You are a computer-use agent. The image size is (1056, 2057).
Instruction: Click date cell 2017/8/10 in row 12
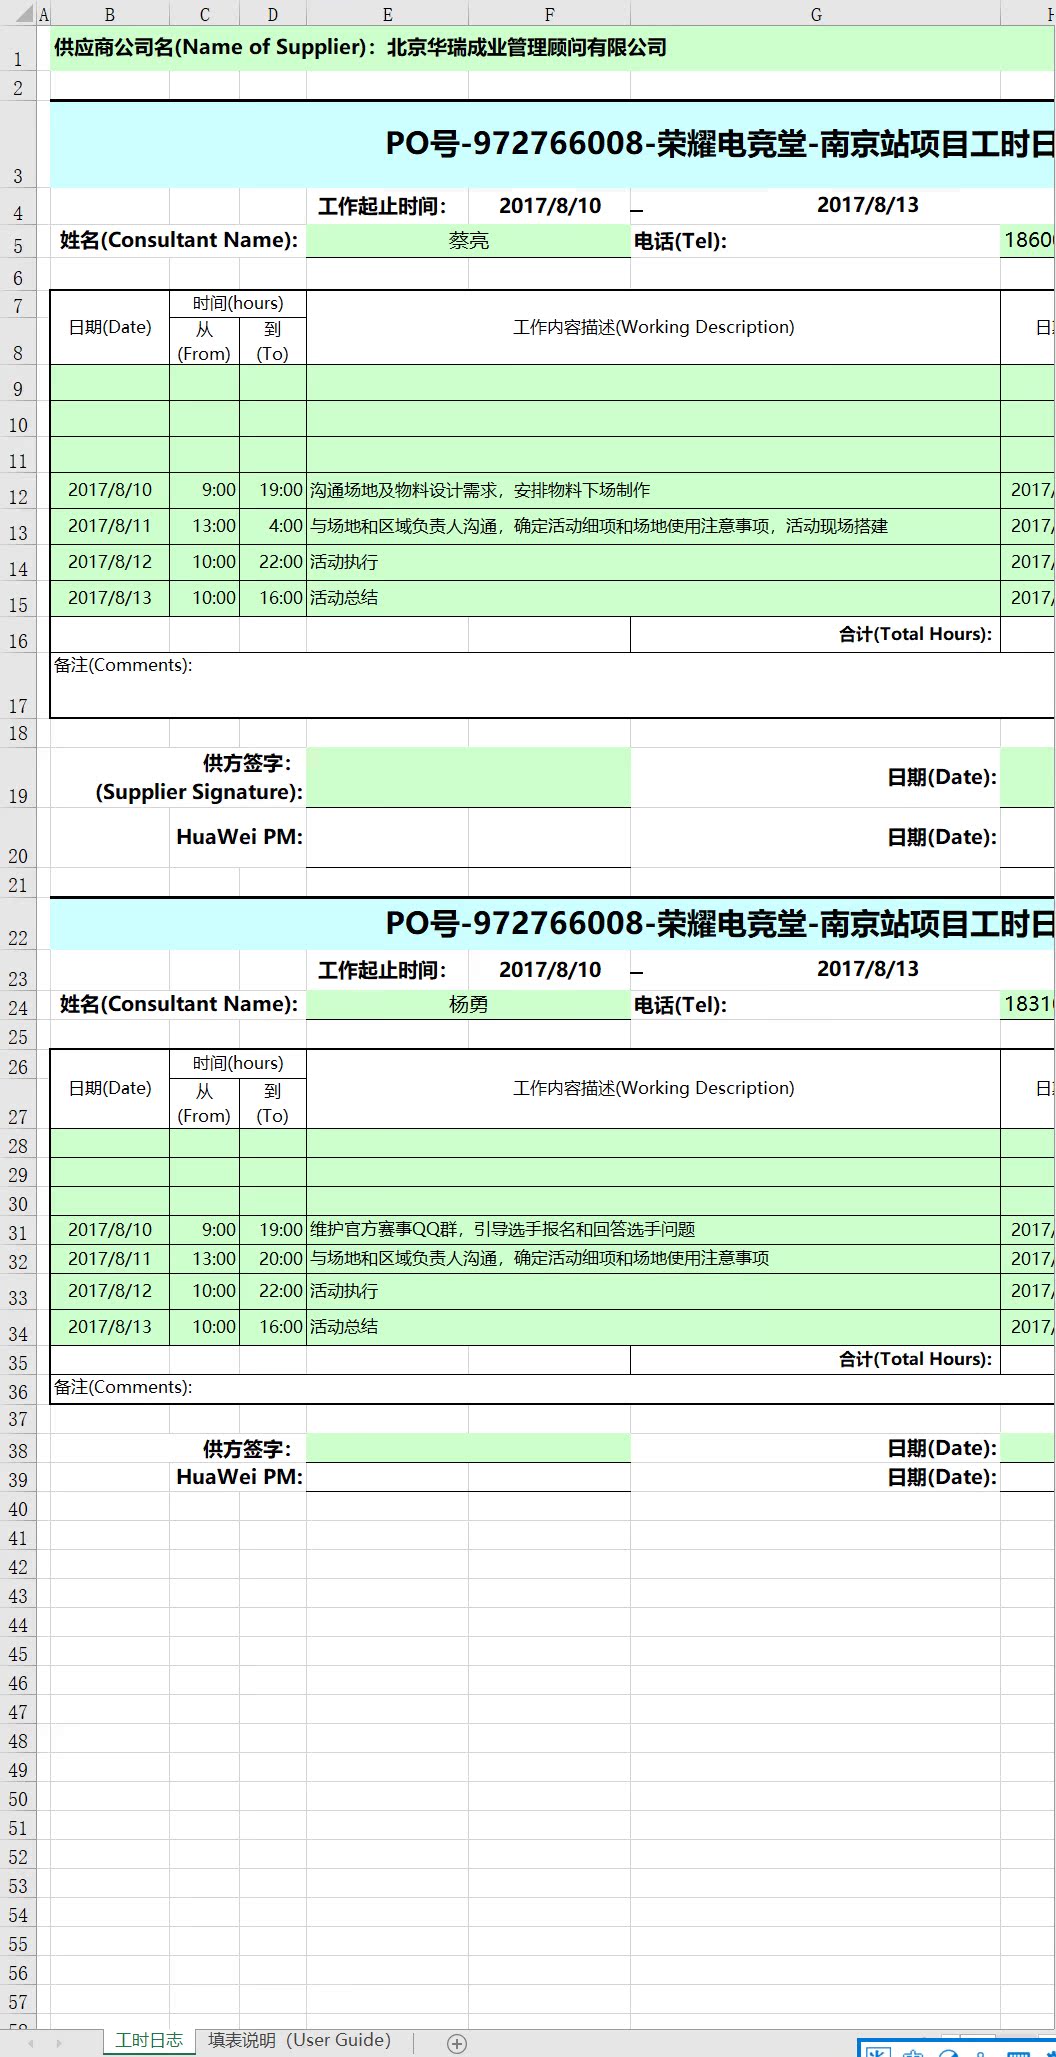coord(110,490)
